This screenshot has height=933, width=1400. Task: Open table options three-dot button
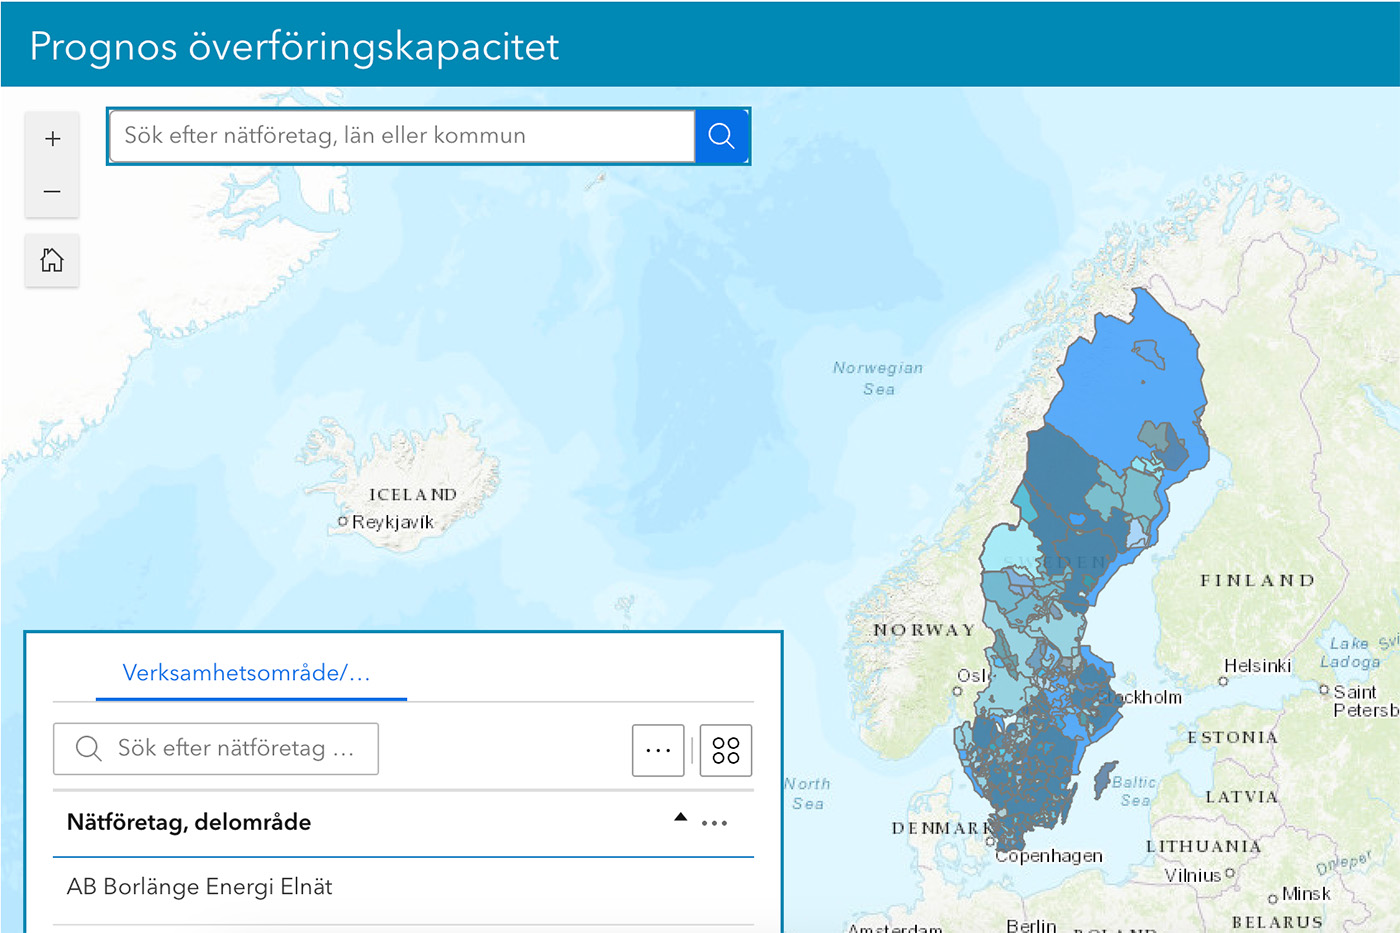tap(658, 750)
